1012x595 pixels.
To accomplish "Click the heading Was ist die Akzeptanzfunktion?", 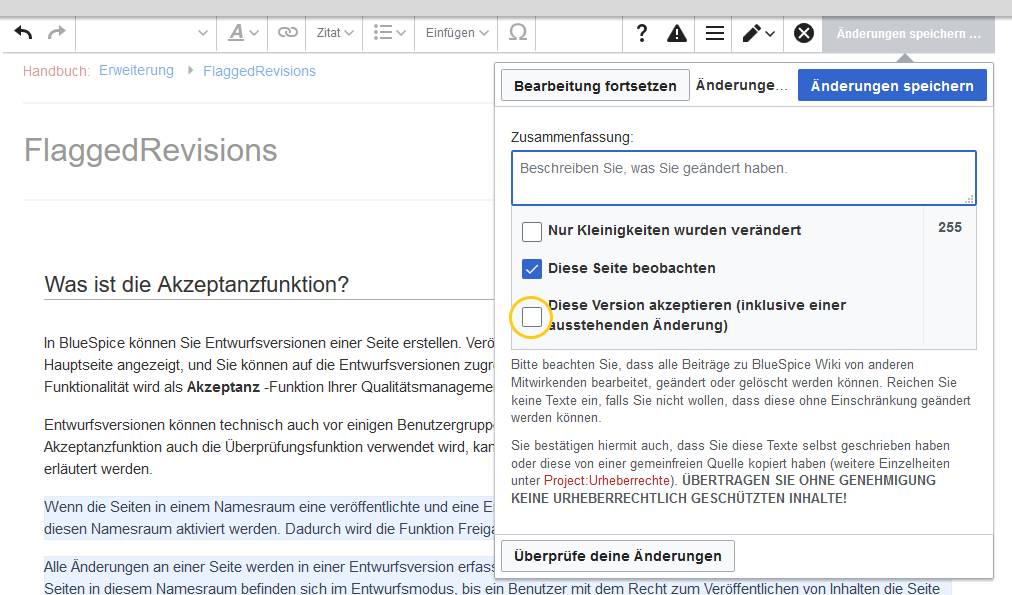I will click(x=196, y=285).
